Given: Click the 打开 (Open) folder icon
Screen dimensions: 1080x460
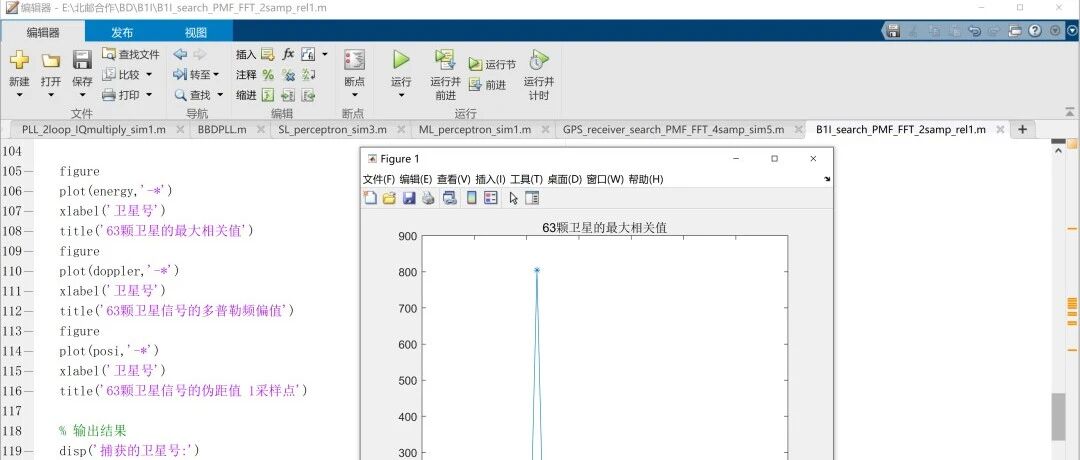Looking at the screenshot, I should click(50, 61).
